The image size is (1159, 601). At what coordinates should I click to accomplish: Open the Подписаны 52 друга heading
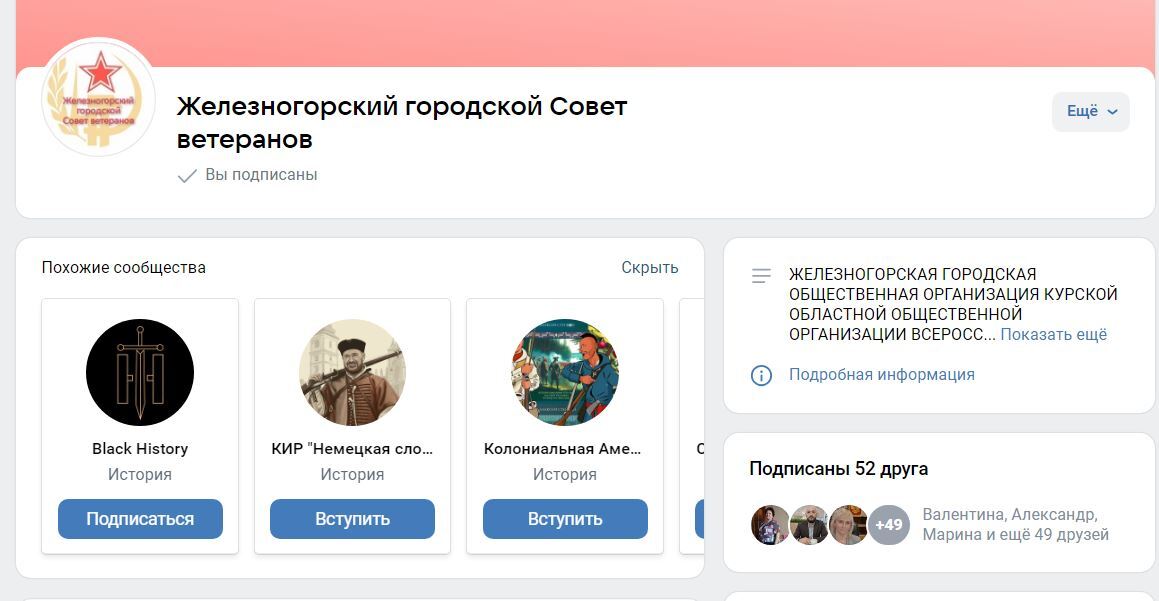[x=839, y=469]
